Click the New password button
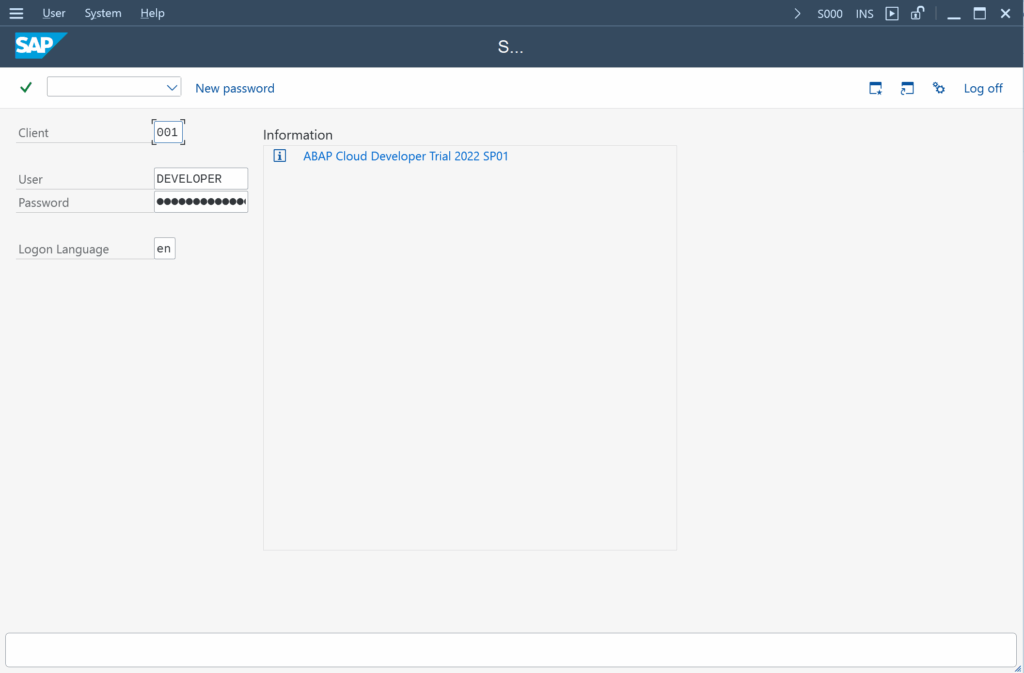This screenshot has height=673, width=1024. point(235,88)
